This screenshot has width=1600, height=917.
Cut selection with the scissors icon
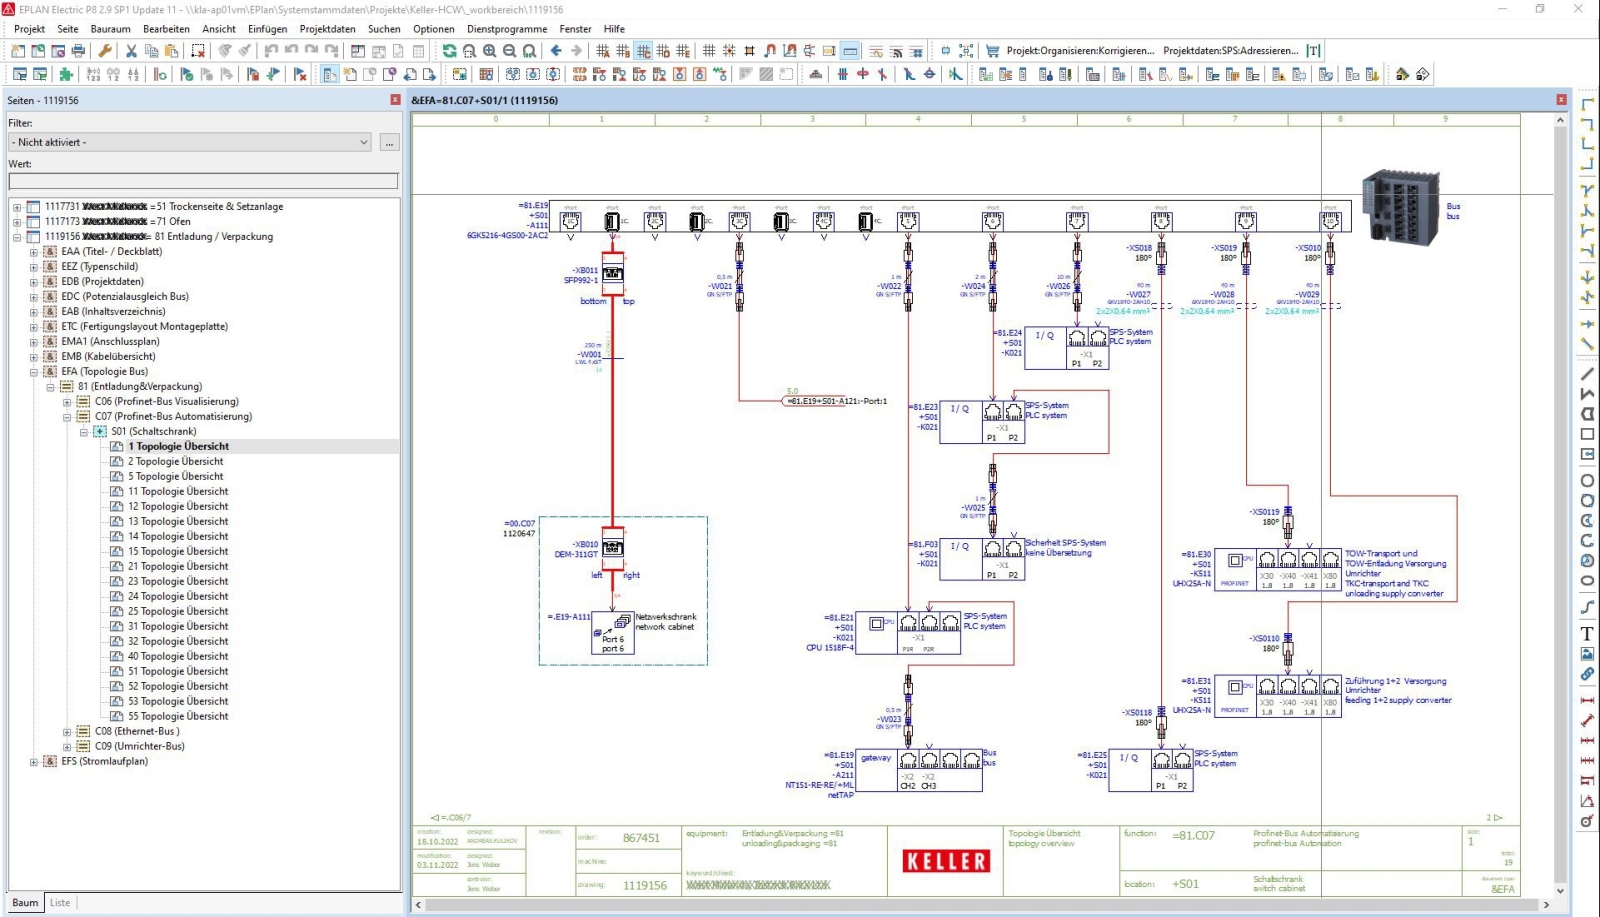click(x=132, y=50)
